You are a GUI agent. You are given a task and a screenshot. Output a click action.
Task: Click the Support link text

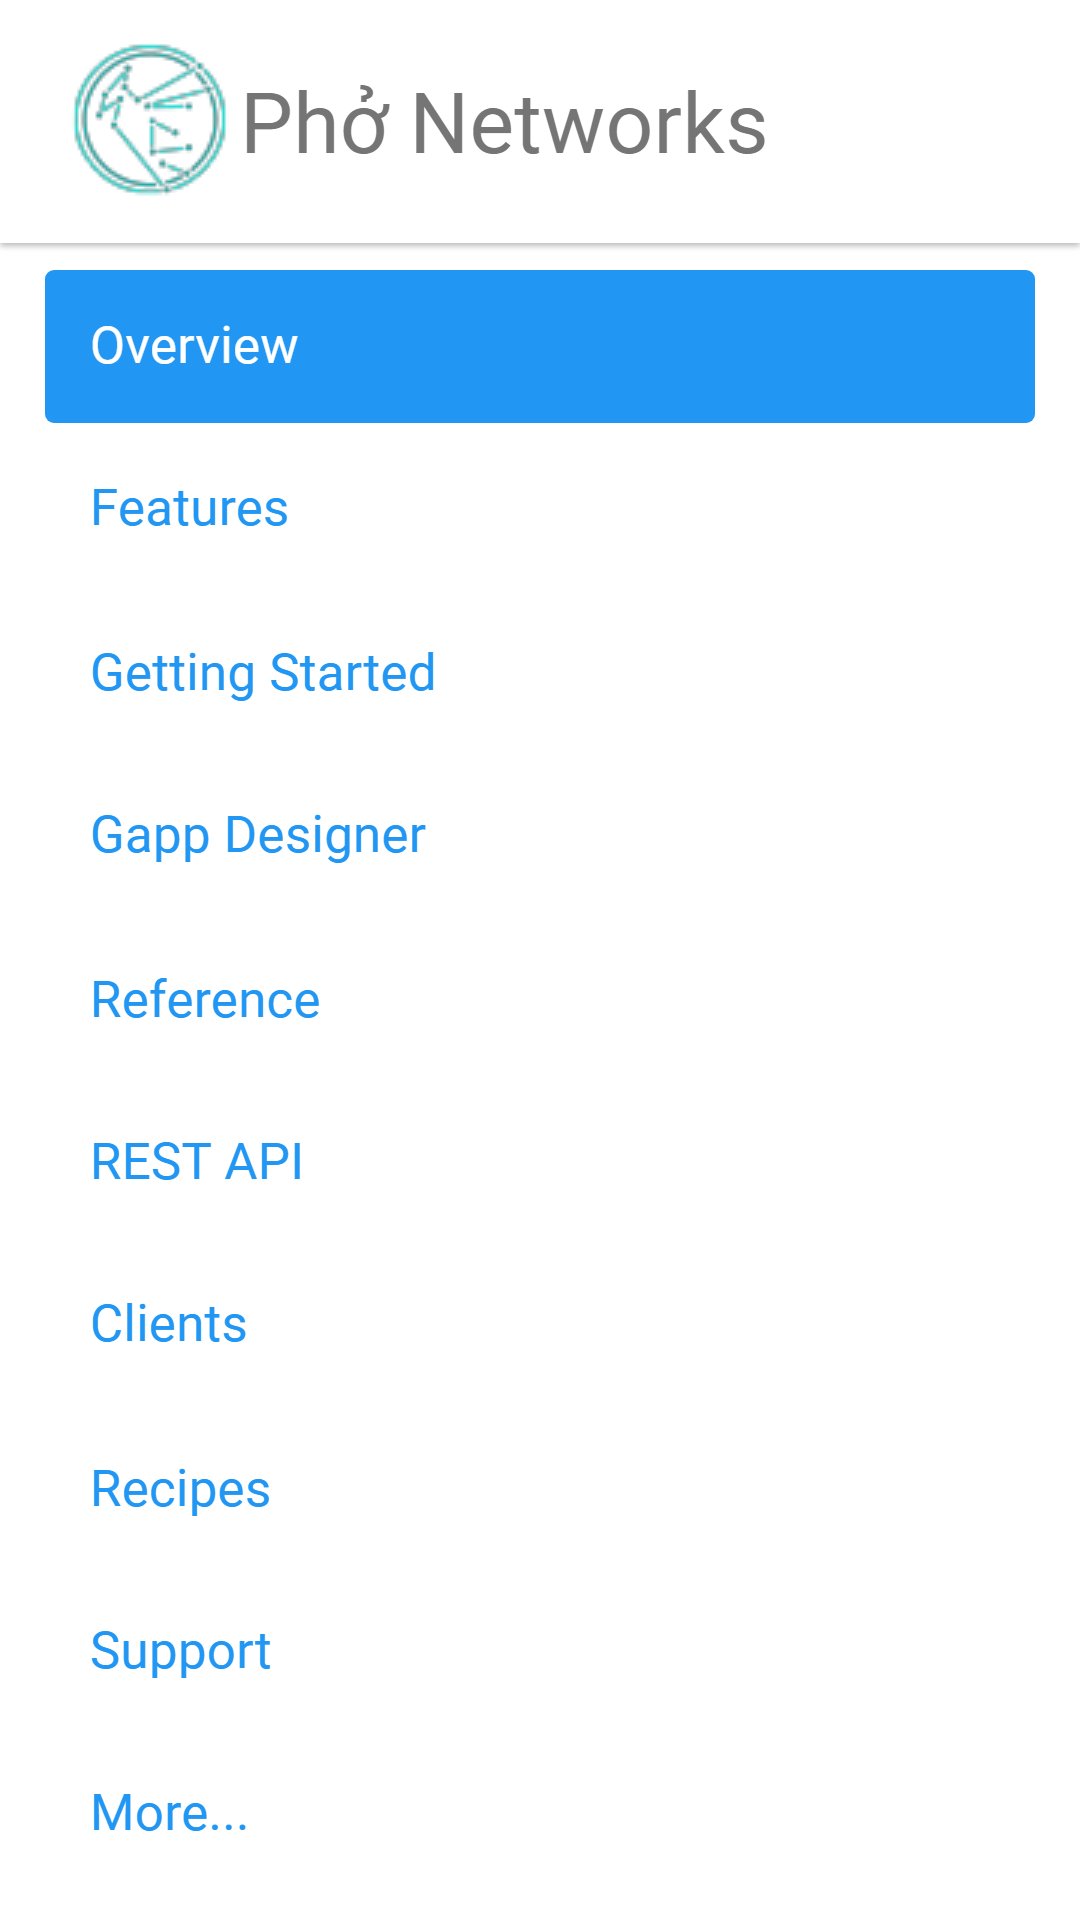point(181,1652)
